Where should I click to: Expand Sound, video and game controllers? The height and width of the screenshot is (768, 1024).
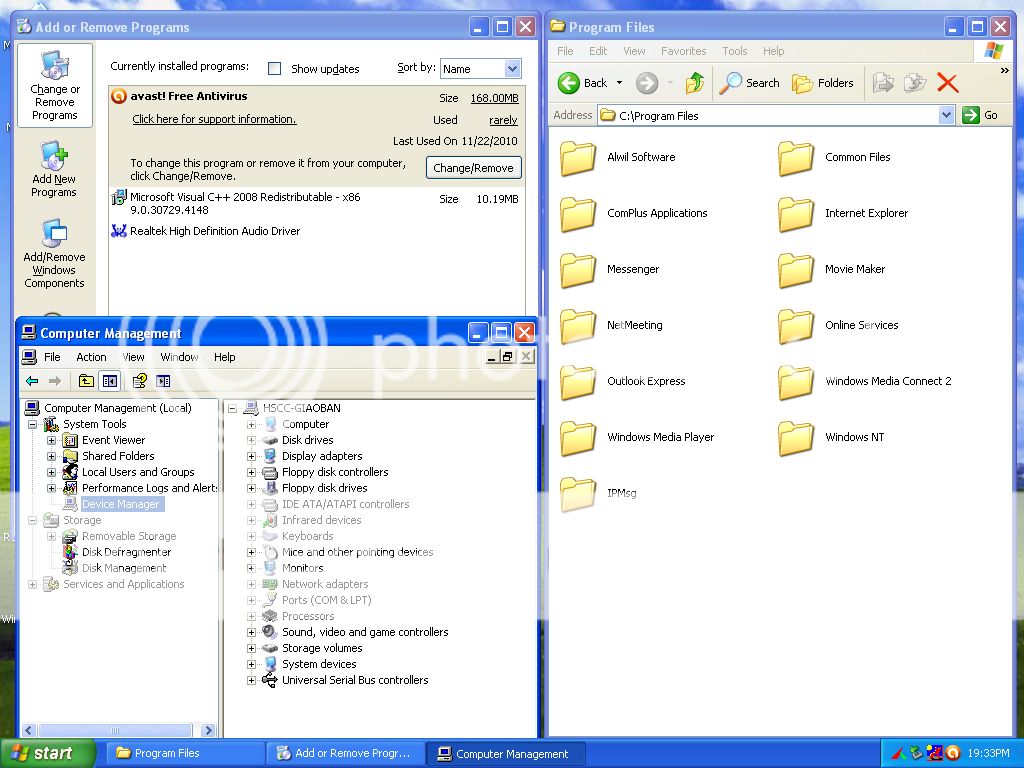251,633
